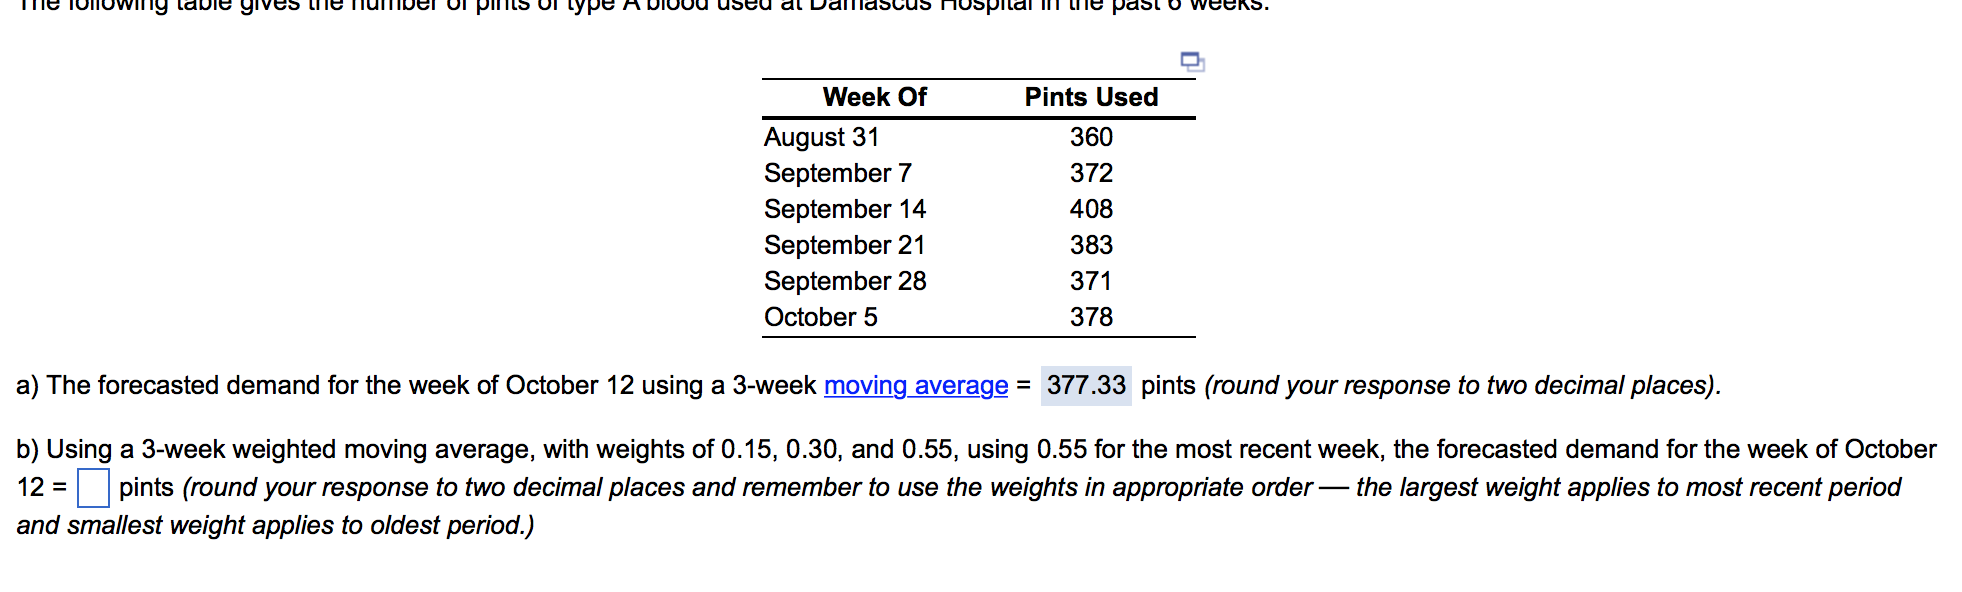Click the Pints Used column header
This screenshot has height=592, width=1962.
click(1089, 97)
